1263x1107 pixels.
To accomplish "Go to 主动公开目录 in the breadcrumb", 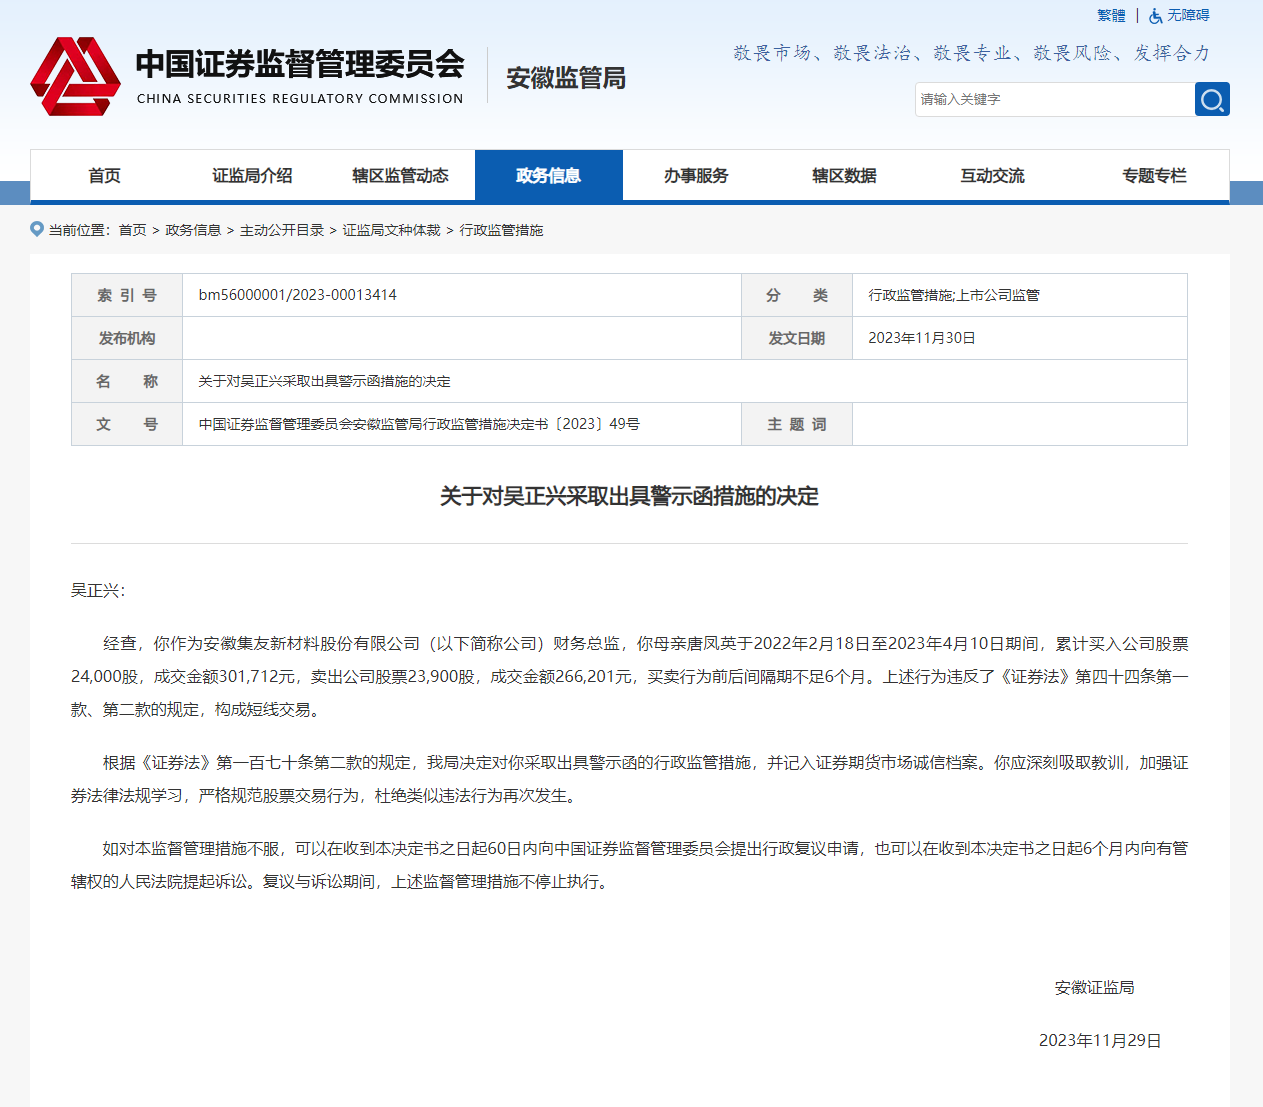I will tap(282, 230).
